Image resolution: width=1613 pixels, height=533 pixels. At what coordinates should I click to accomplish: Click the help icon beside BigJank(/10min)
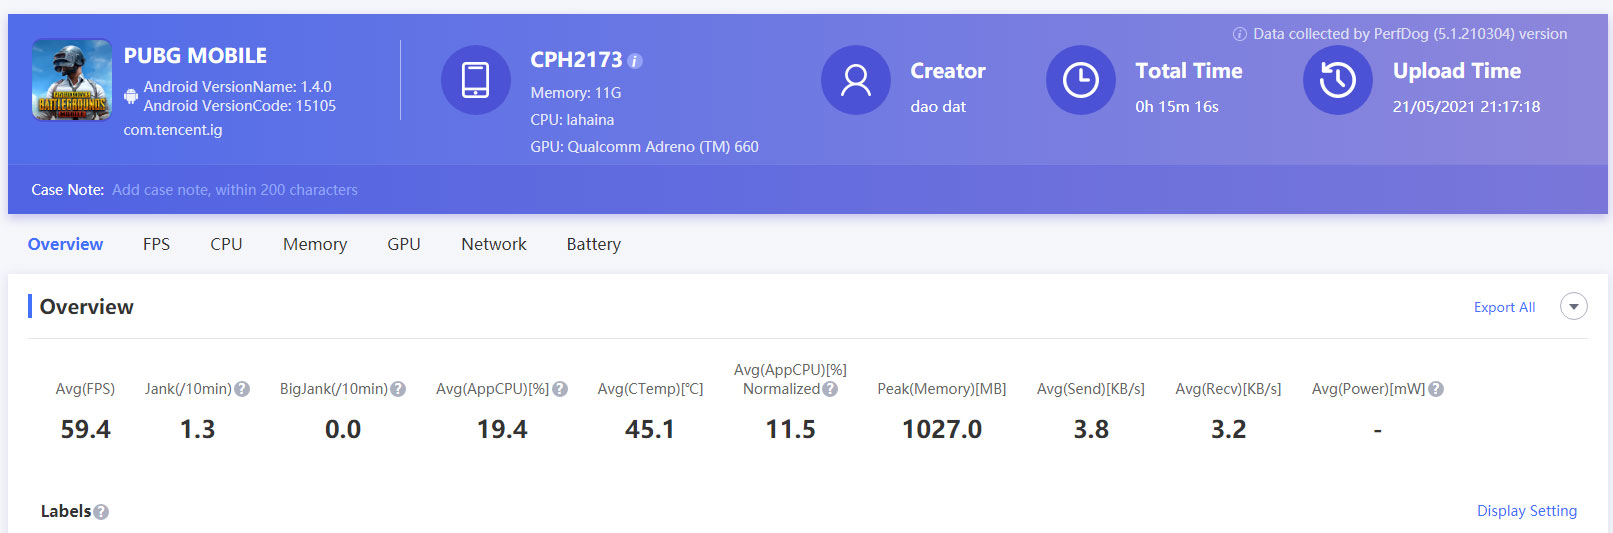pyautogui.click(x=398, y=389)
